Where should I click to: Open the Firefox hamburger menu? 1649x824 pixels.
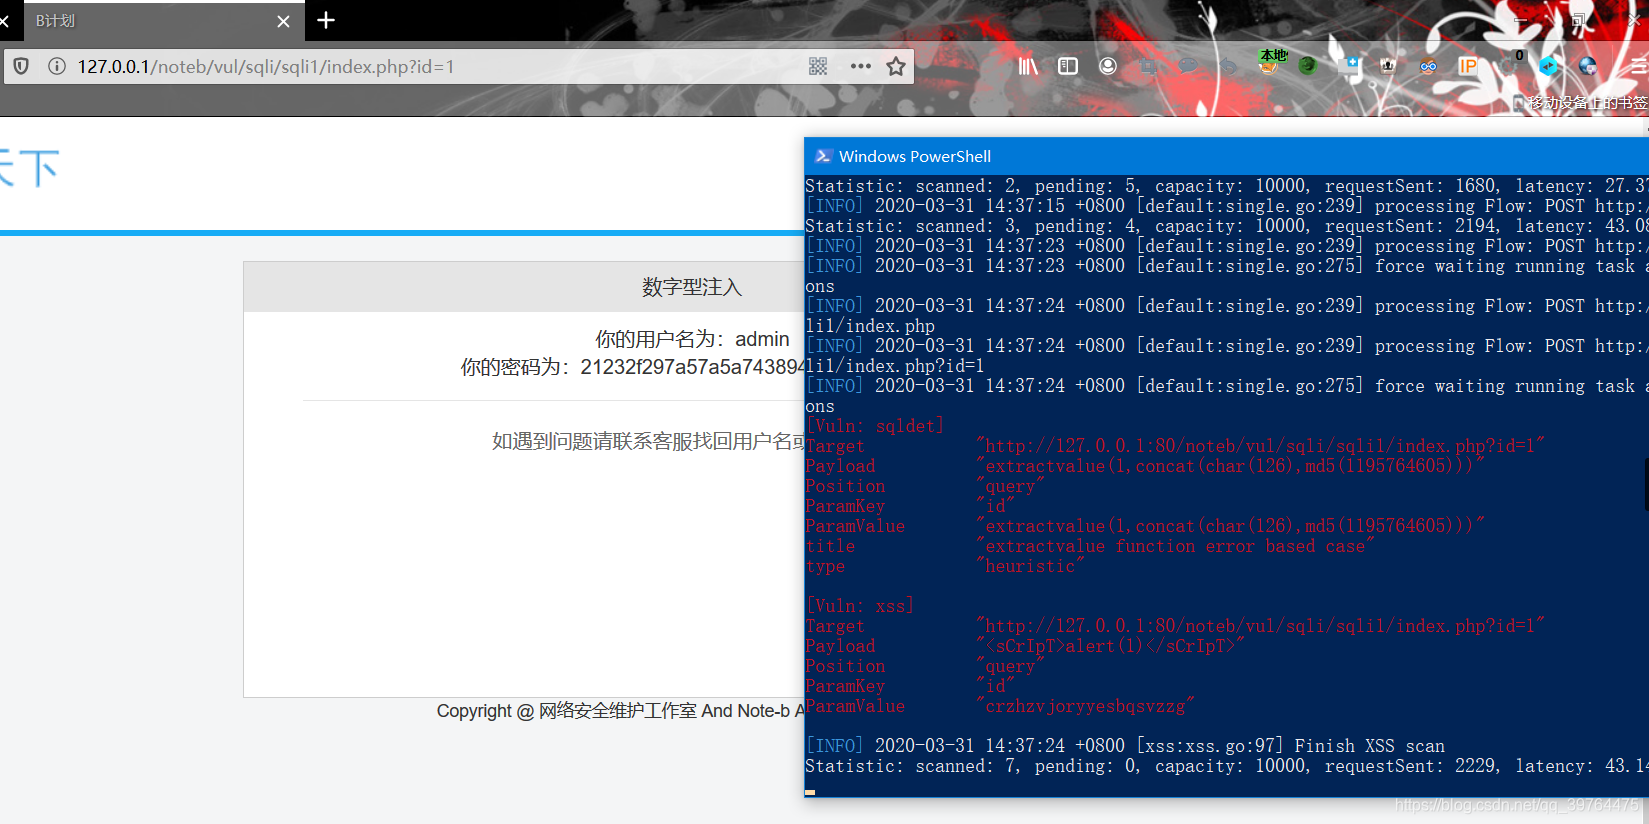tap(1638, 66)
